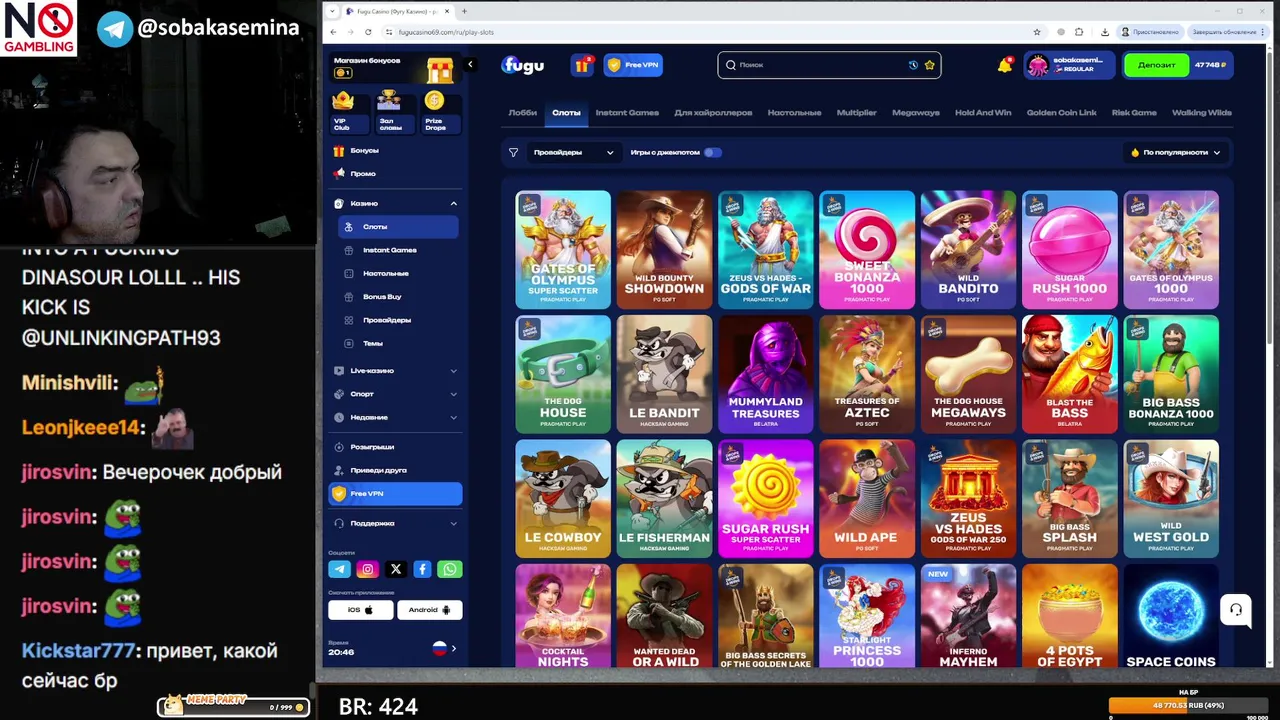Image resolution: width=1280 pixels, height=720 pixels.
Task: Toggle the jackpot games switch
Action: click(712, 153)
